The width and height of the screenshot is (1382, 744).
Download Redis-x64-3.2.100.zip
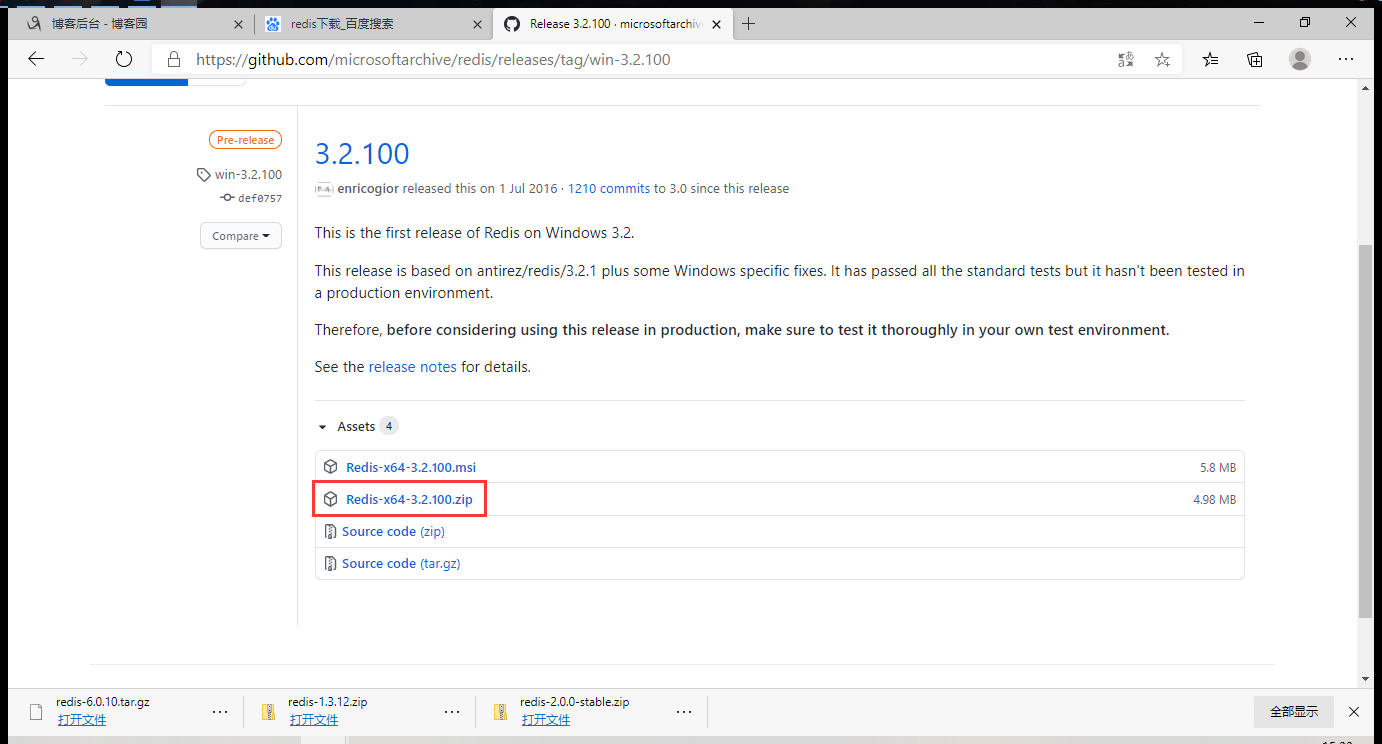[x=409, y=499]
